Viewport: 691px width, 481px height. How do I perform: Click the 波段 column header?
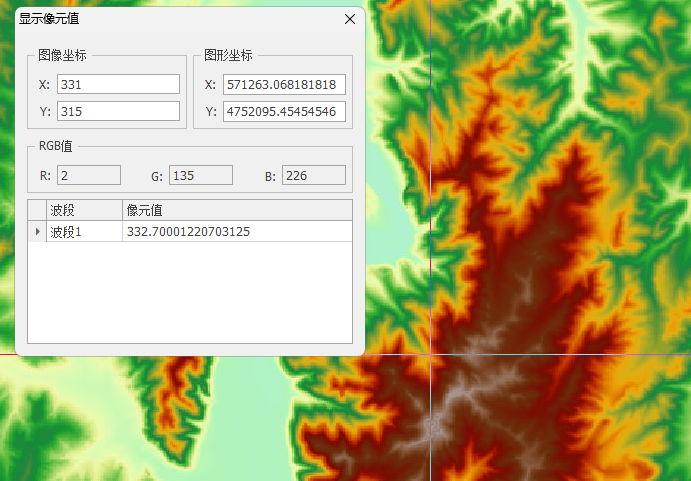coord(84,210)
